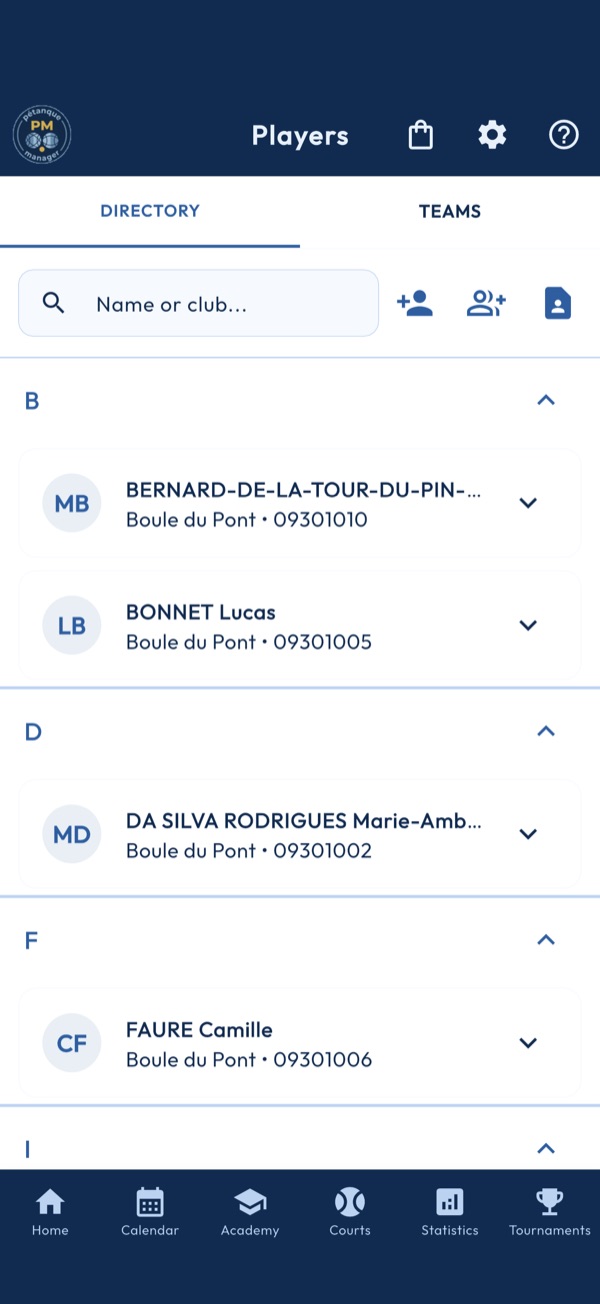Open the contact card import icon
The height and width of the screenshot is (1304, 600).
558,303
